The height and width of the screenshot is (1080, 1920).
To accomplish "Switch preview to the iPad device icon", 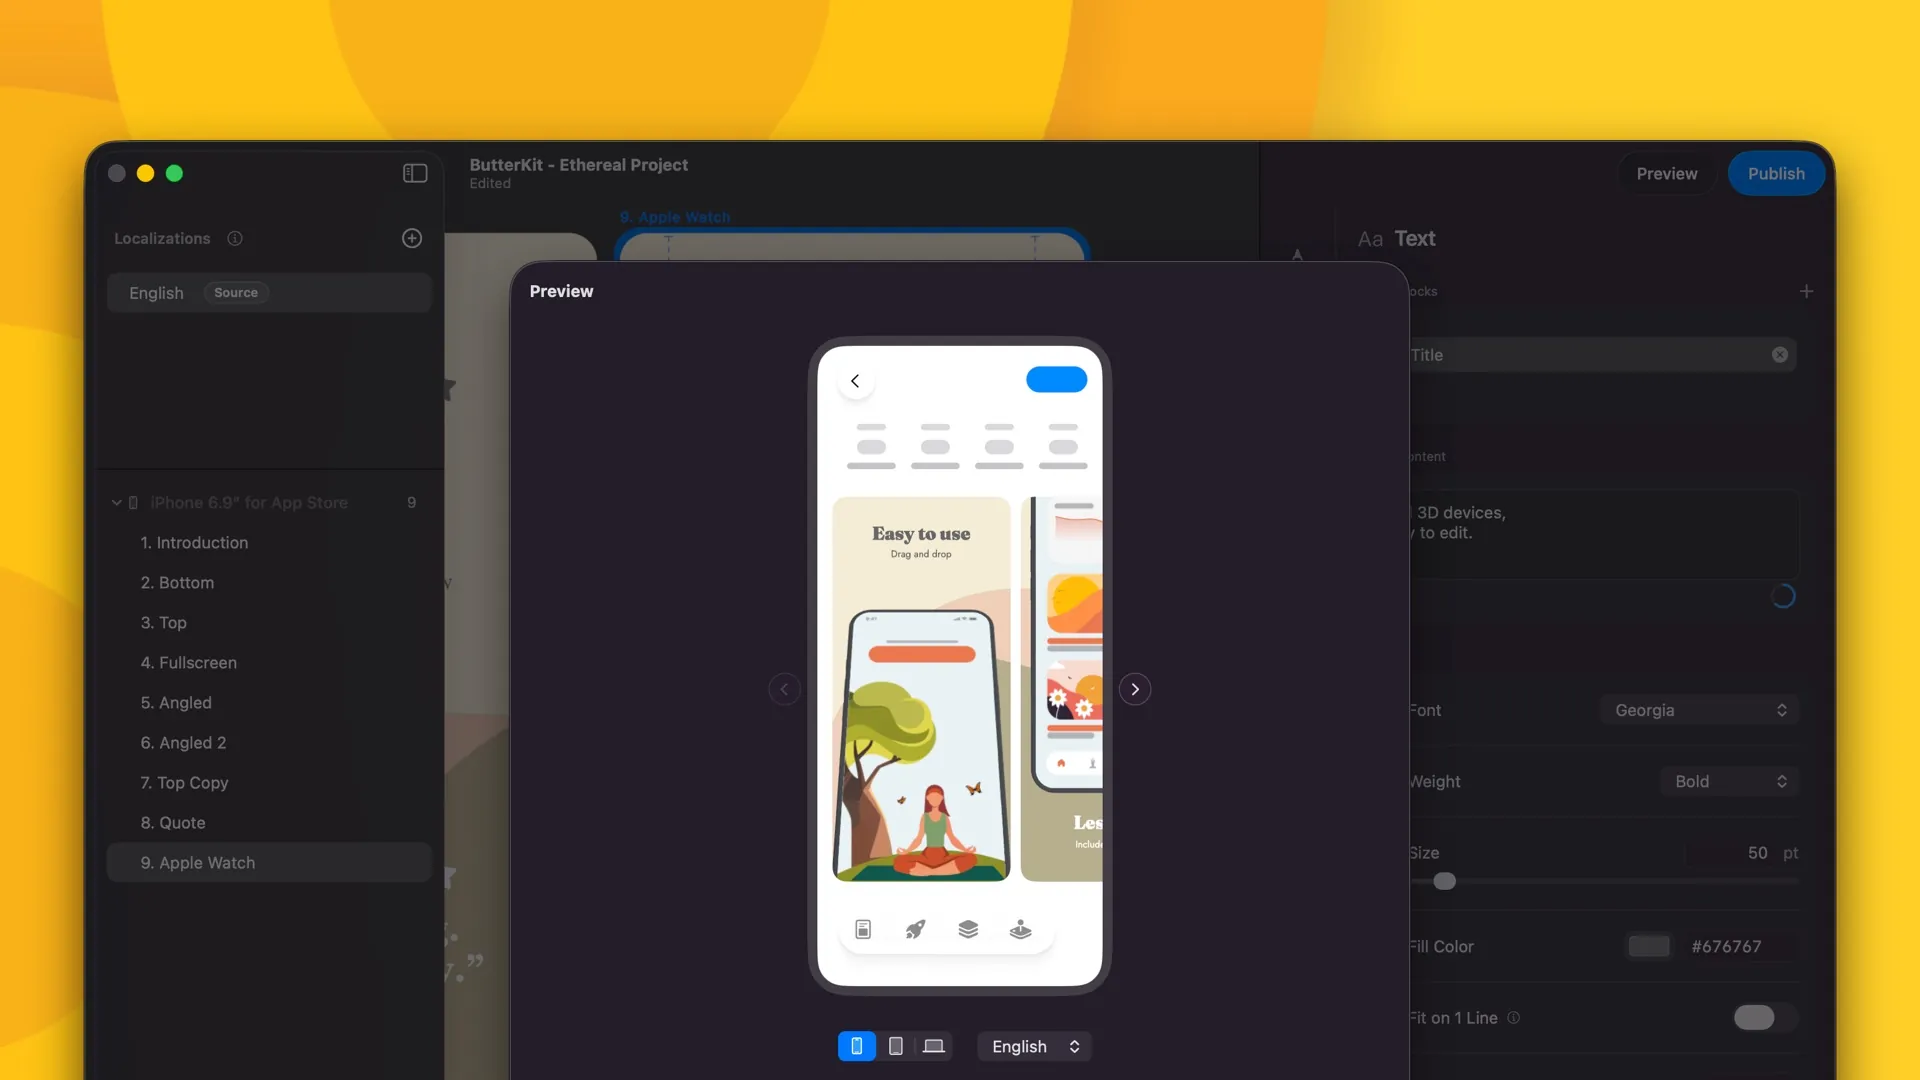I will click(895, 1046).
